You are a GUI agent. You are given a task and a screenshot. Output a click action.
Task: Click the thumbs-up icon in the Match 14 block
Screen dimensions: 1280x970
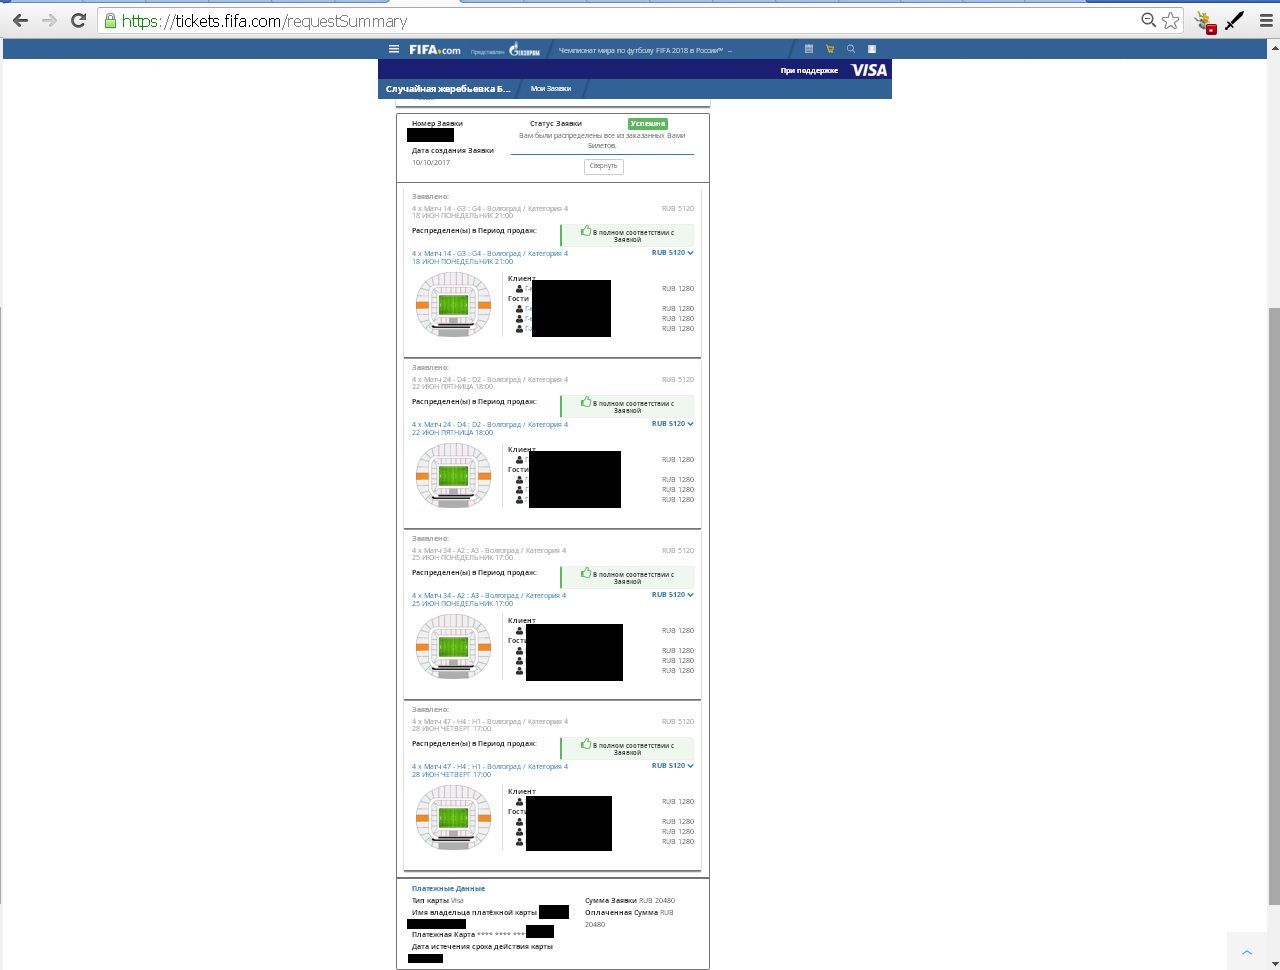[586, 231]
